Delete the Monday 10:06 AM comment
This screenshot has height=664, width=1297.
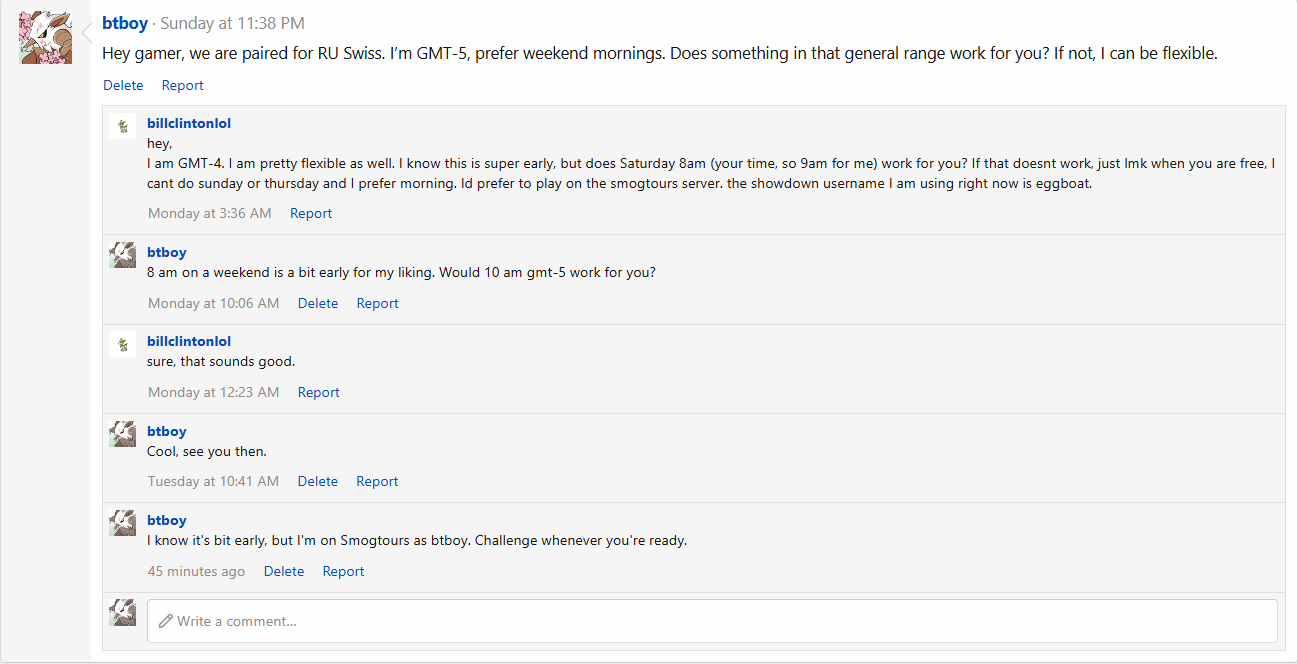pos(318,303)
